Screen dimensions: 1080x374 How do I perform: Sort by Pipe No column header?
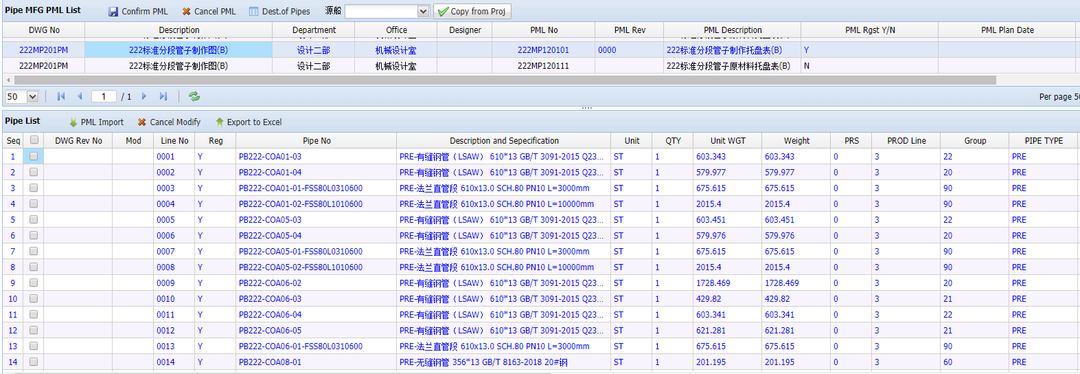(x=317, y=141)
